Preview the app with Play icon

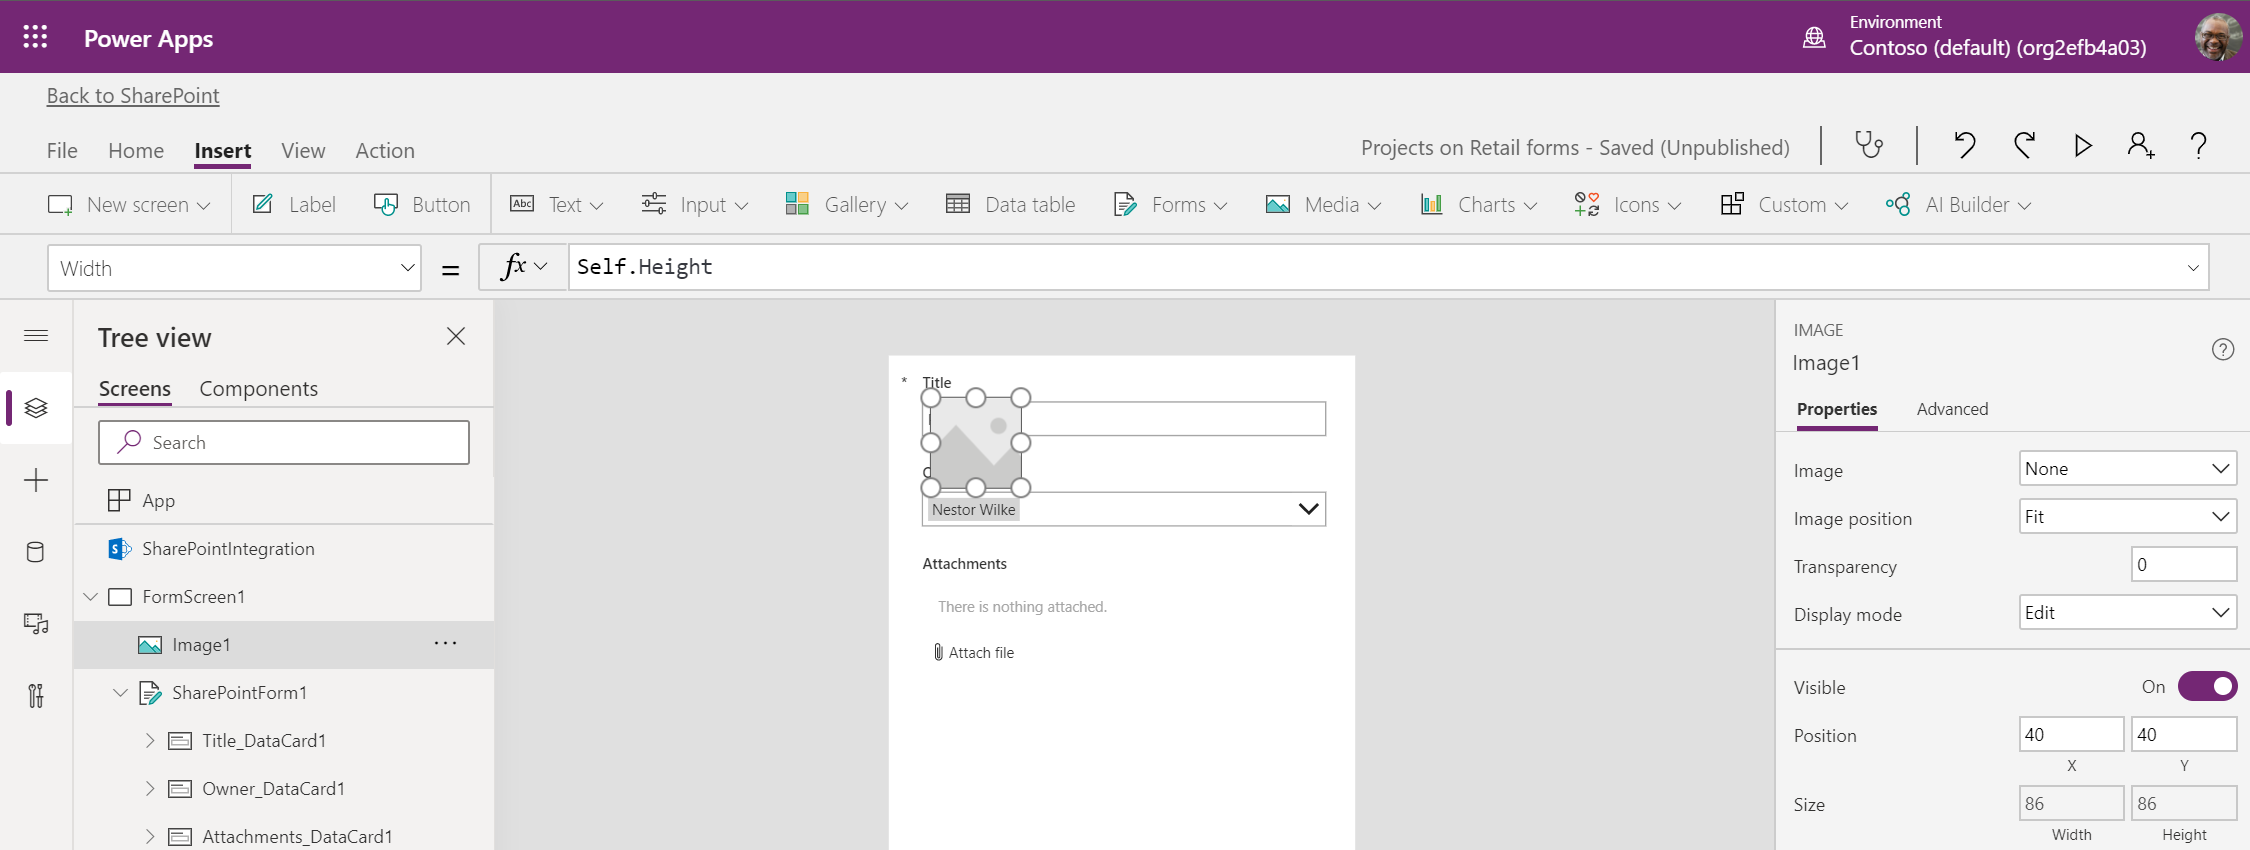click(x=2082, y=146)
